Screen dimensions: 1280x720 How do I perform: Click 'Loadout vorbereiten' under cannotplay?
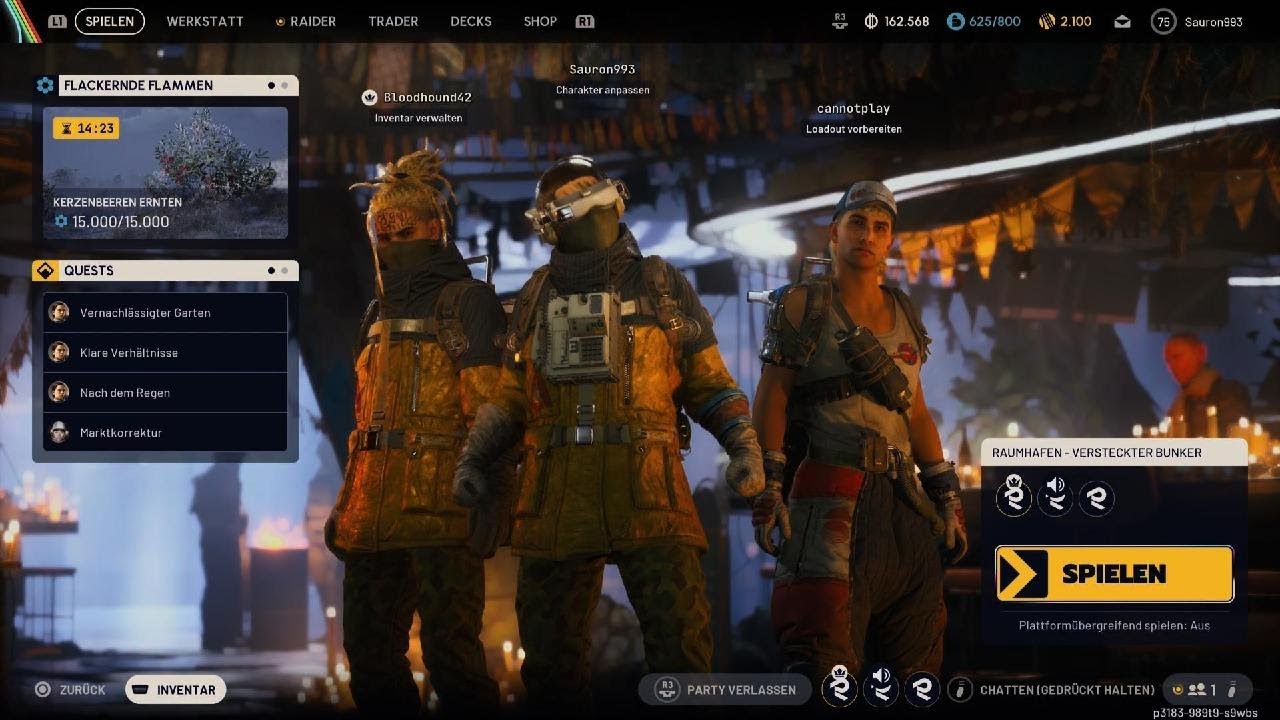pos(854,129)
